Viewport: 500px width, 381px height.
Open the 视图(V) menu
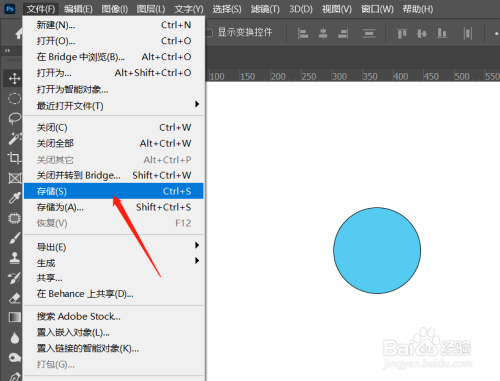[337, 9]
